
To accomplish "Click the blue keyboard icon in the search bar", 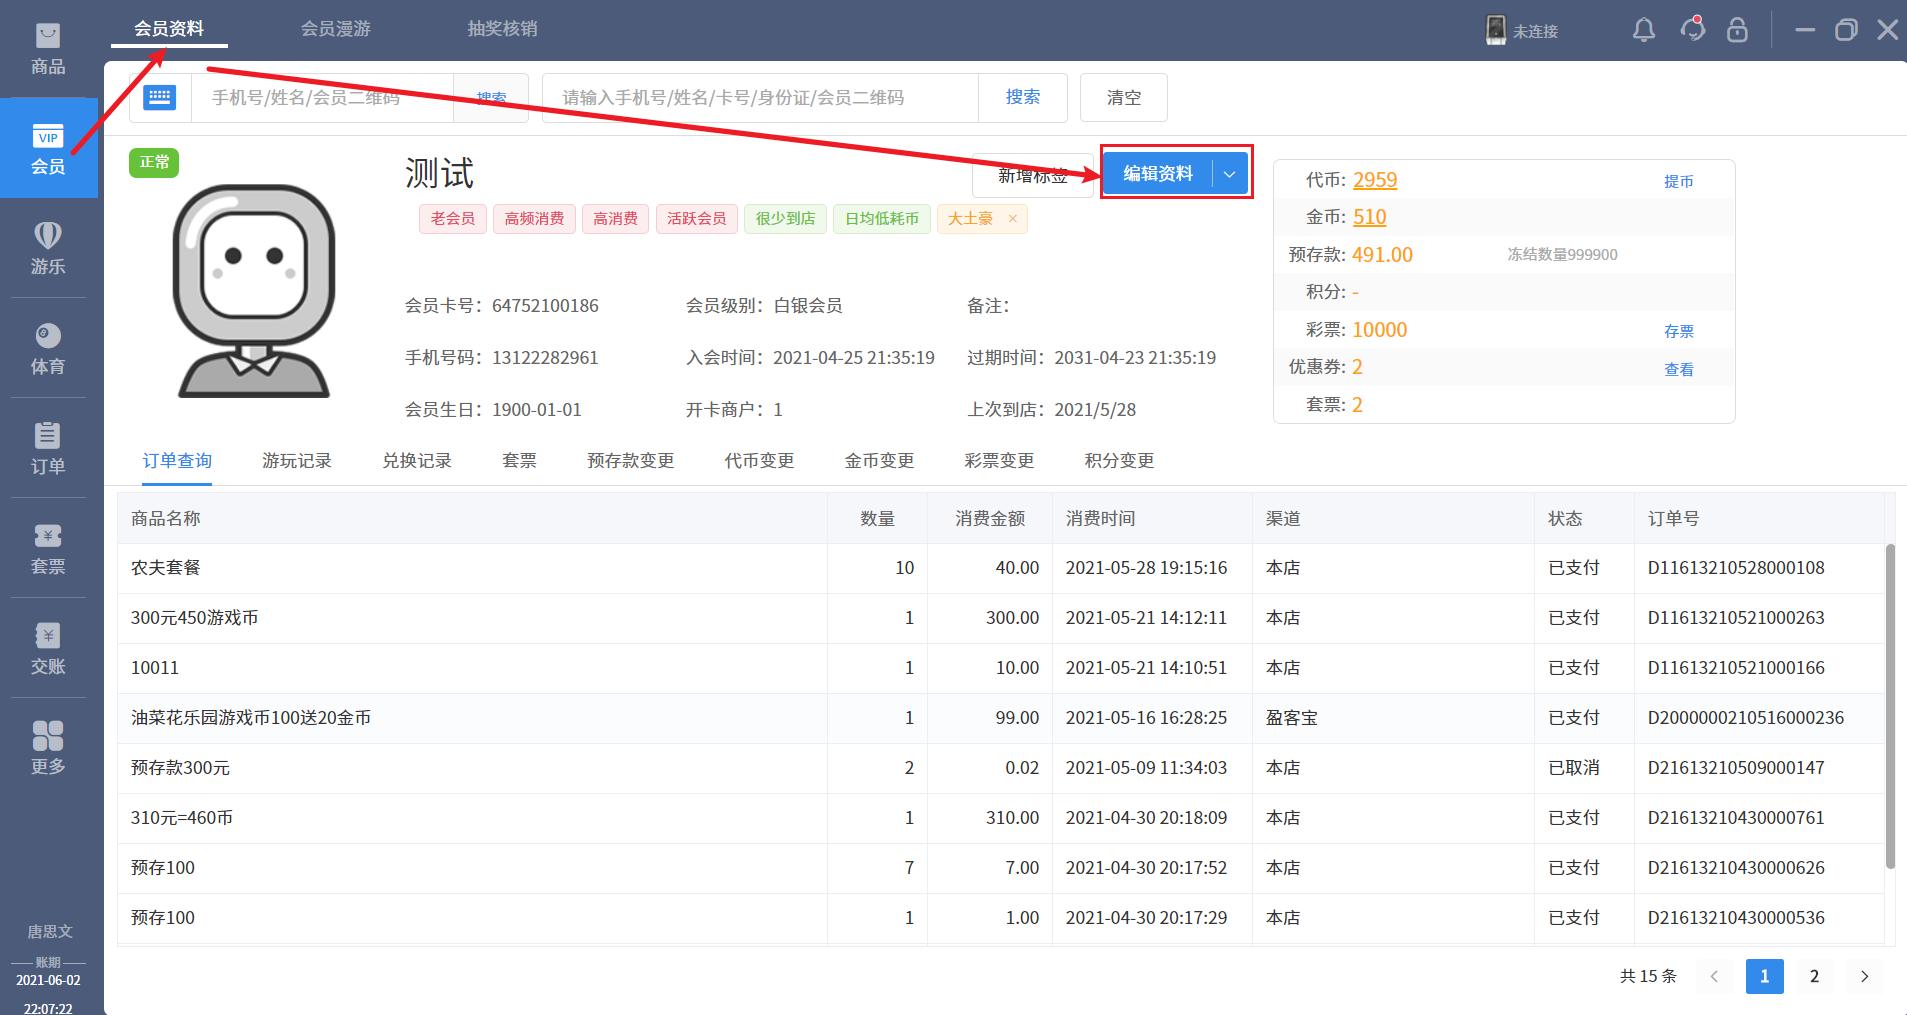I will (x=160, y=97).
